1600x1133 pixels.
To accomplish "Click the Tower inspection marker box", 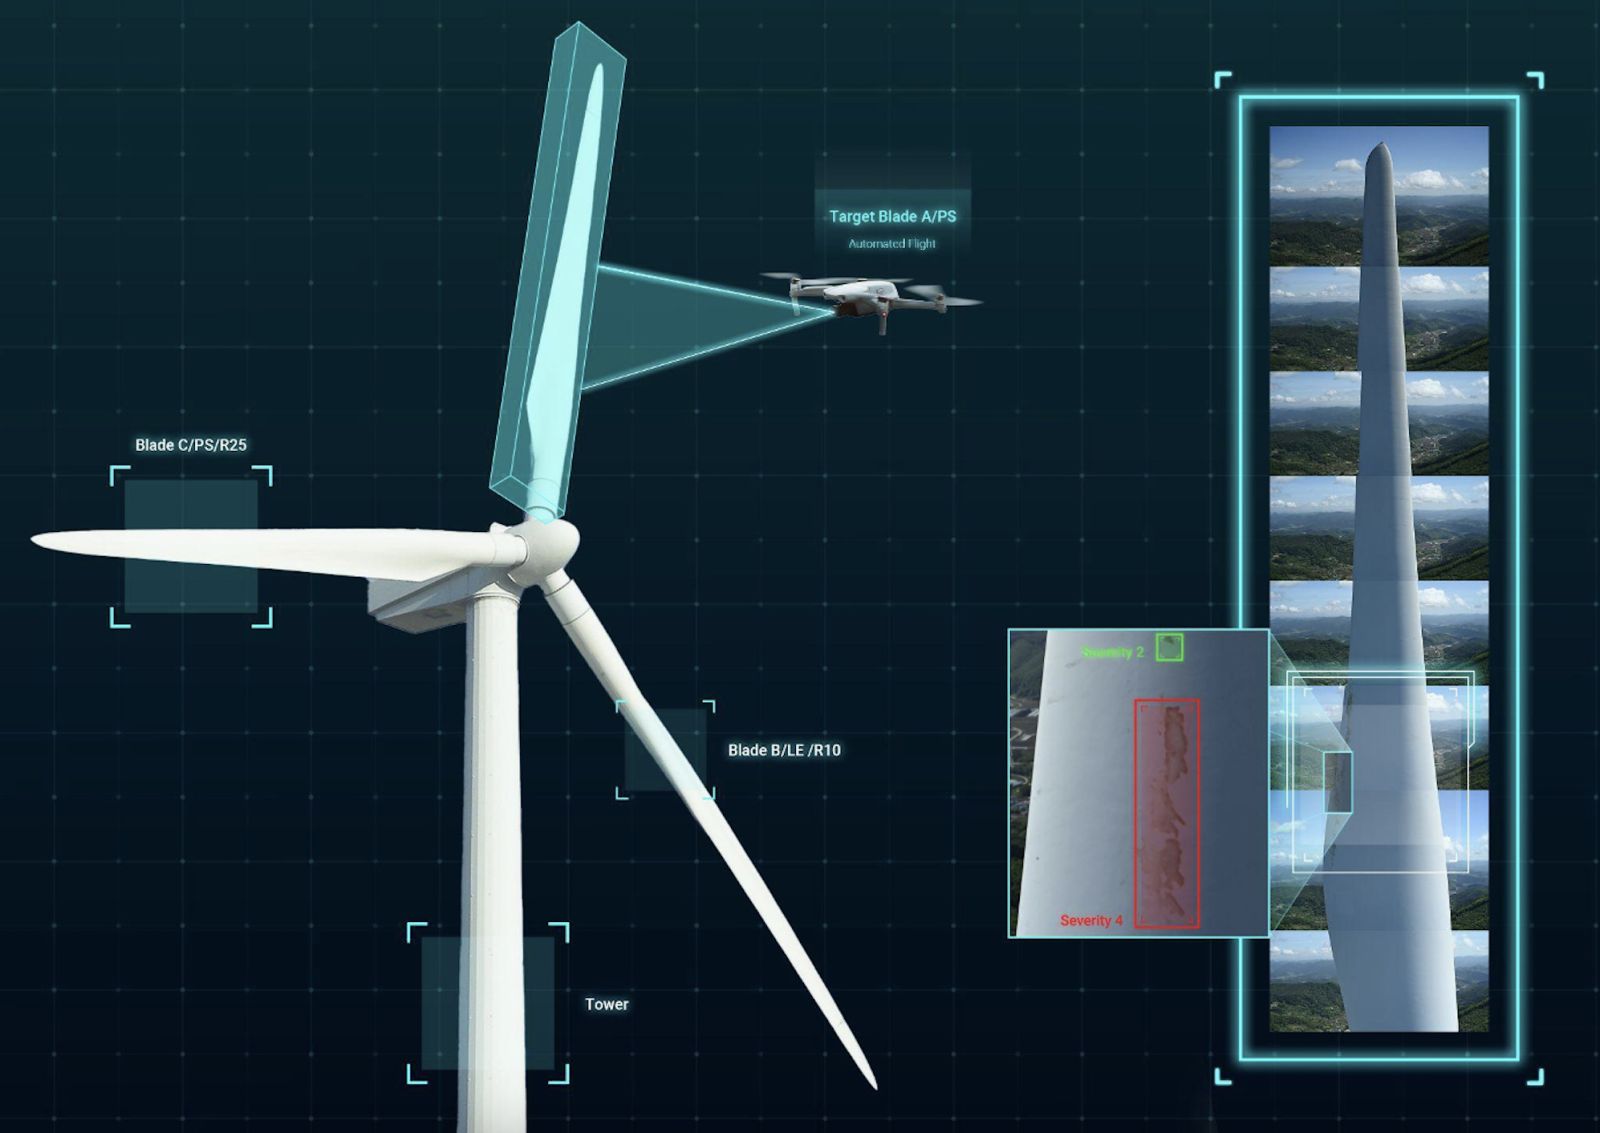I will [x=488, y=1003].
